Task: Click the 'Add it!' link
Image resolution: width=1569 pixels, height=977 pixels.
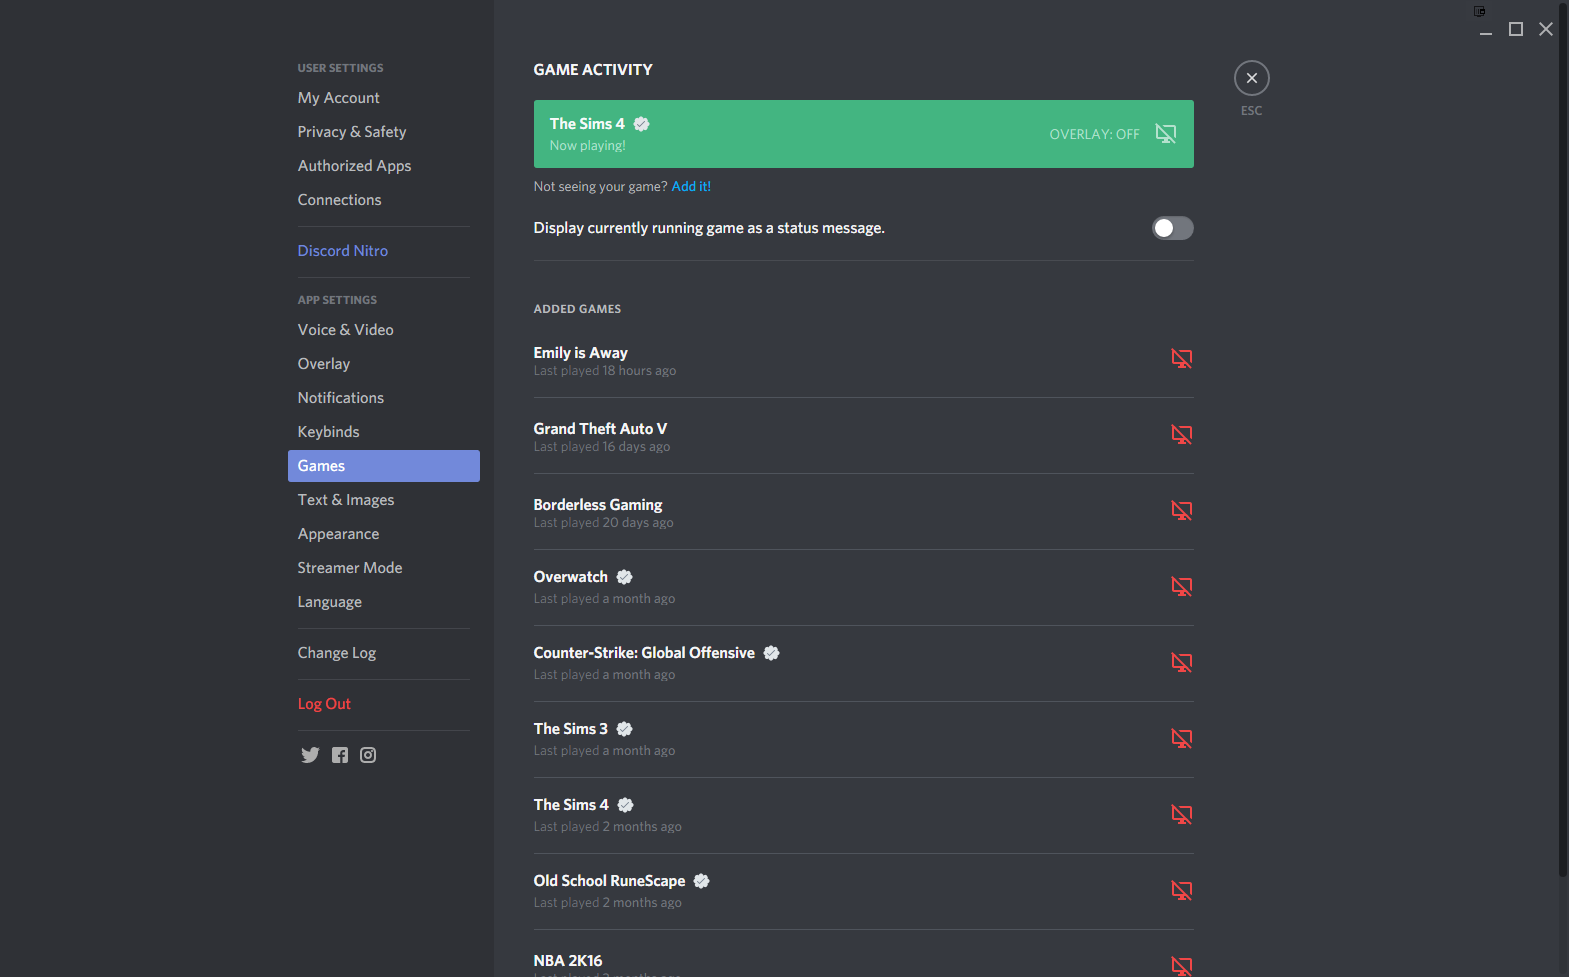Action: click(x=691, y=187)
